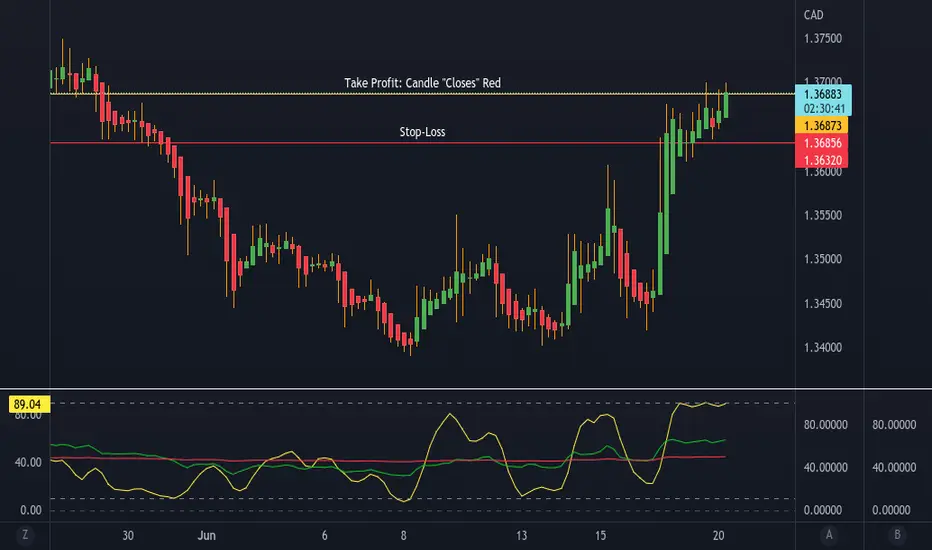This screenshot has height=550, width=932.
Task: Select the cyan 1.36883 current price label
Action: (823, 94)
